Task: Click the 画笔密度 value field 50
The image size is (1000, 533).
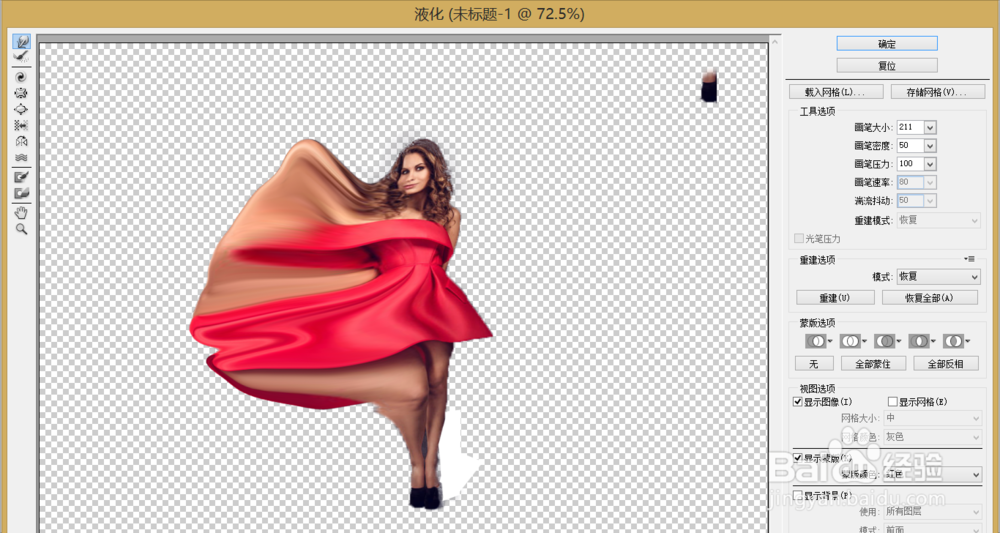Action: pos(909,146)
